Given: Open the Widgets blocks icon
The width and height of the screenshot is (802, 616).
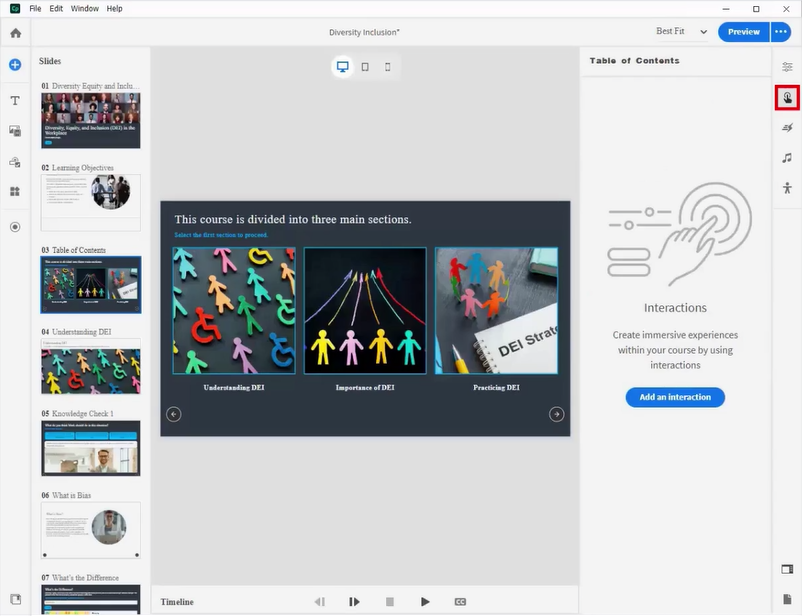Looking at the screenshot, I should [x=15, y=191].
